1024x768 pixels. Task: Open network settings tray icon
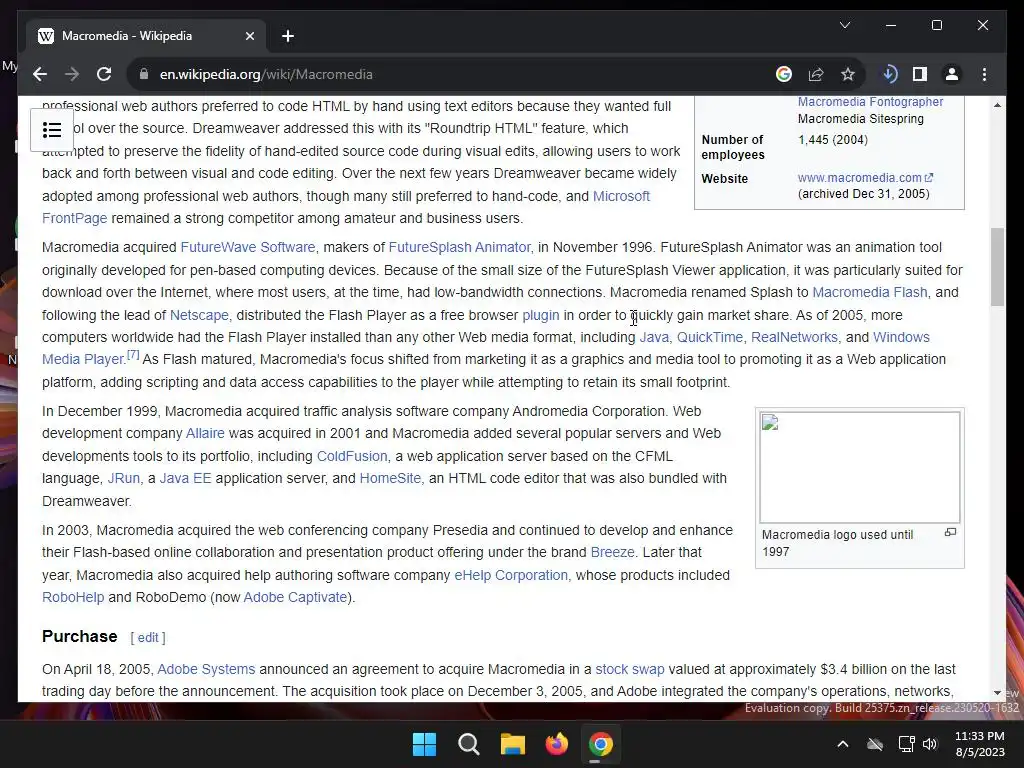pyautogui.click(x=906, y=744)
